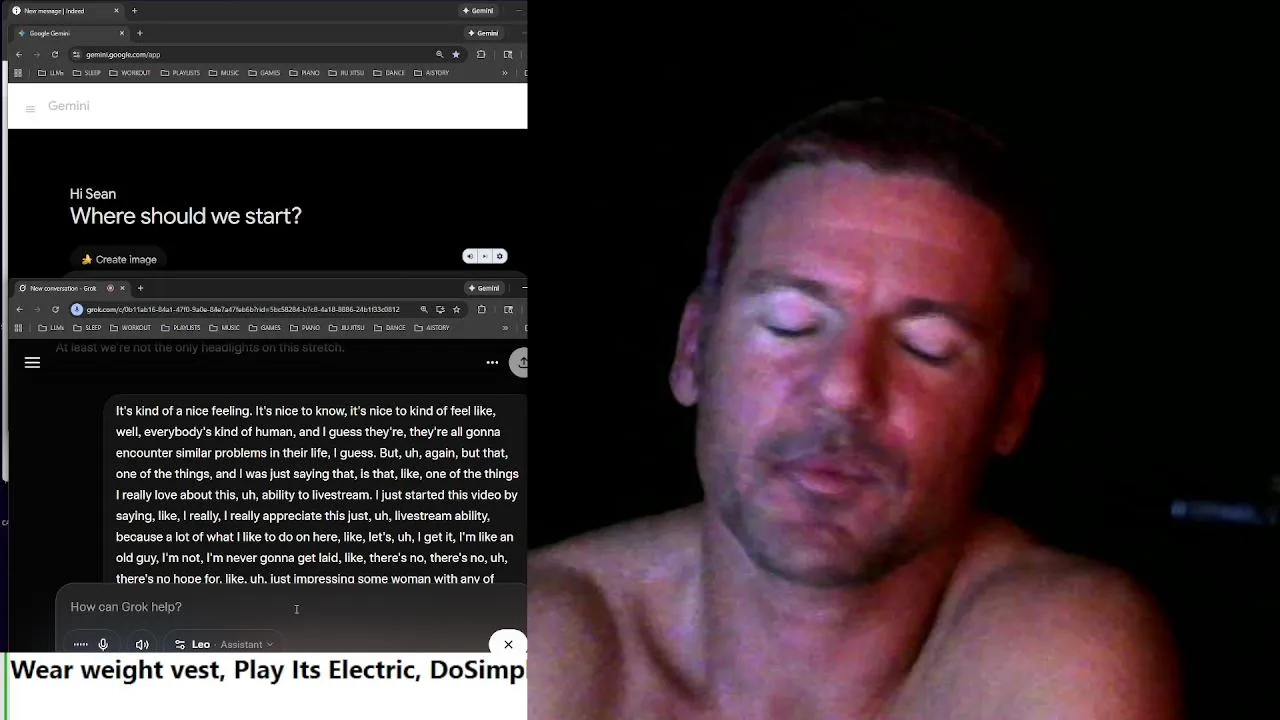This screenshot has width=1280, height=720.
Task: Open side panel icon in the Grok window toolbar
Action: click(508, 309)
